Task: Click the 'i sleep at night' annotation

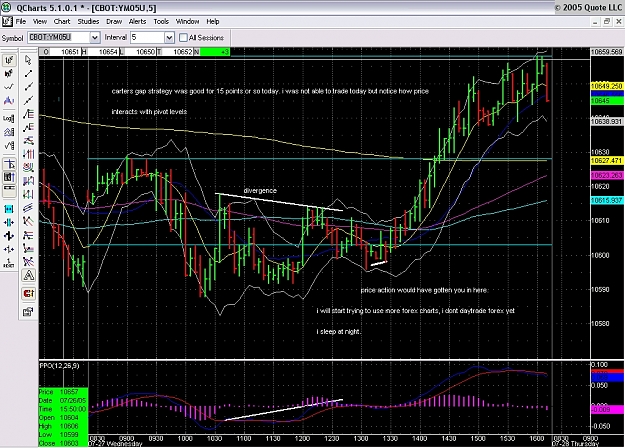Action: coord(339,332)
